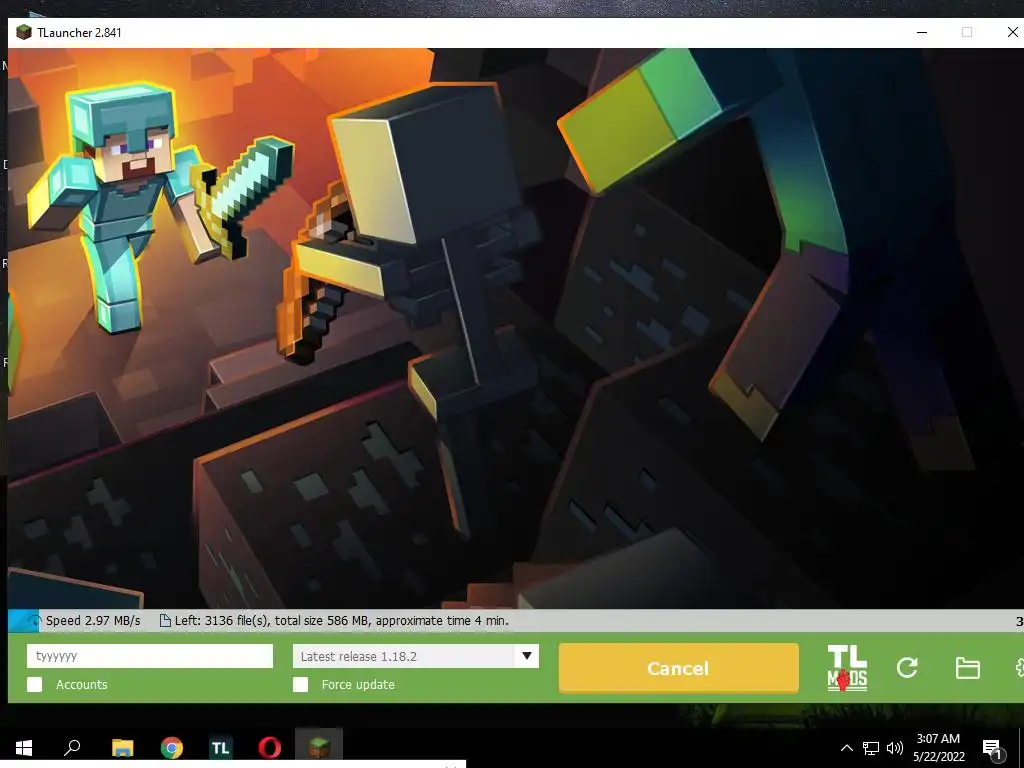Open the volume control tray icon
Viewport: 1024px width, 768px height.
pyautogui.click(x=895, y=748)
